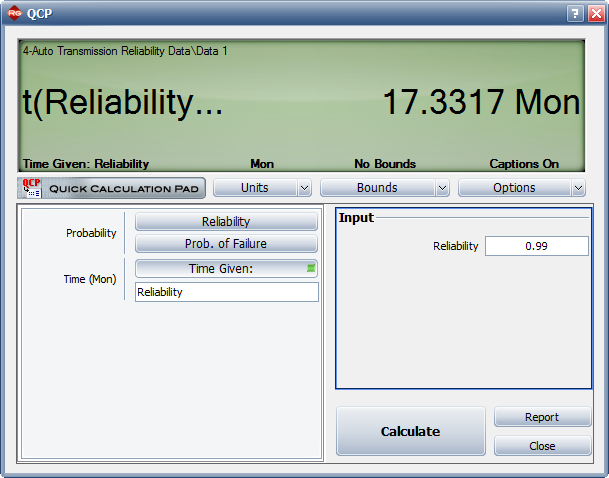This screenshot has height=478, width=609.
Task: Select the Prob. of Failure calculation
Action: (x=226, y=244)
